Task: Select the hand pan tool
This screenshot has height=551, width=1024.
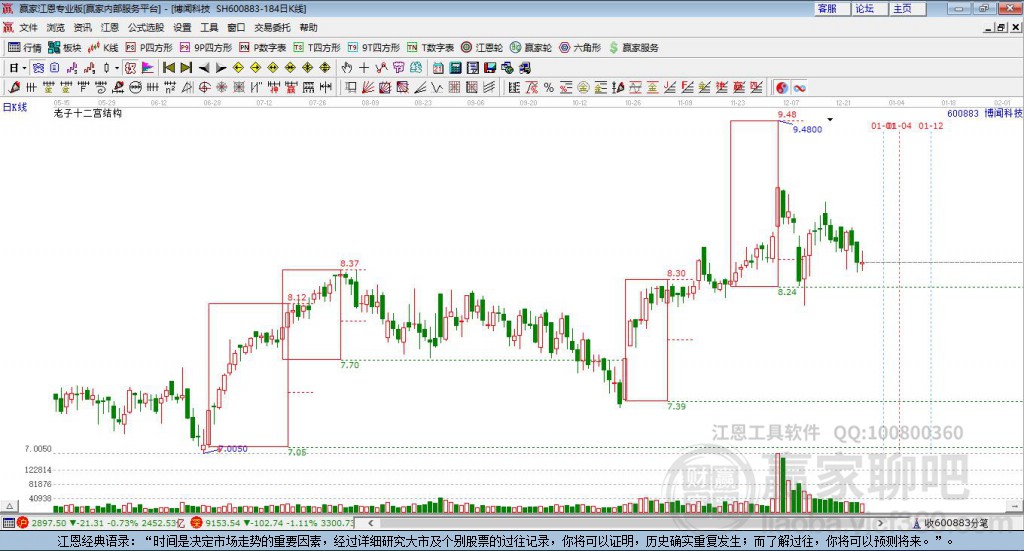Action: [x=347, y=68]
